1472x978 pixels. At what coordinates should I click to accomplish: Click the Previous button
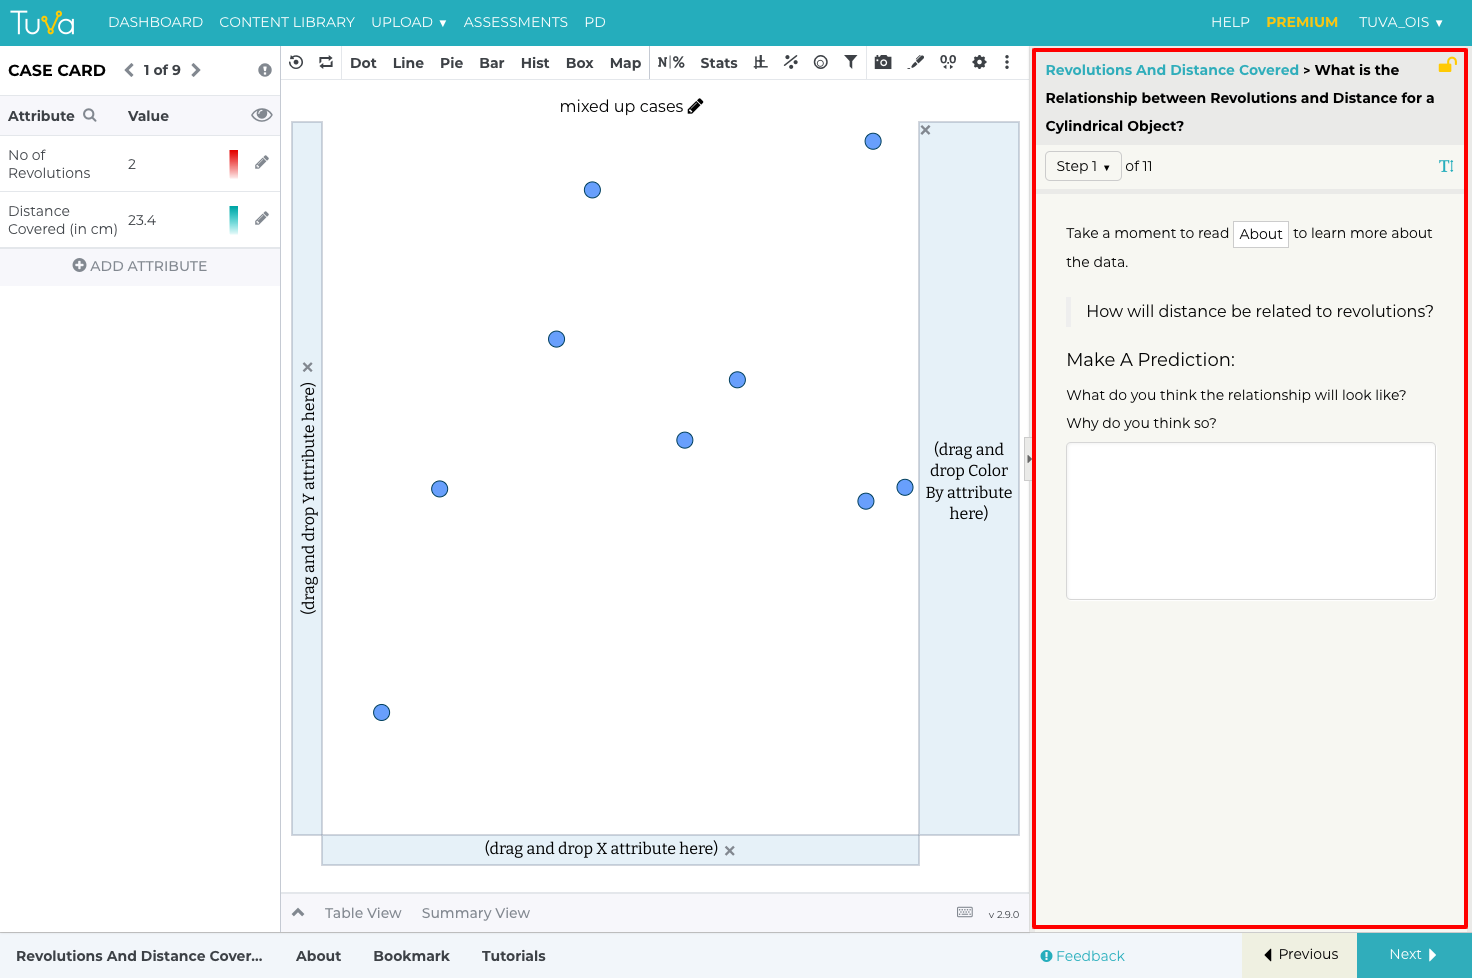tap(1299, 955)
